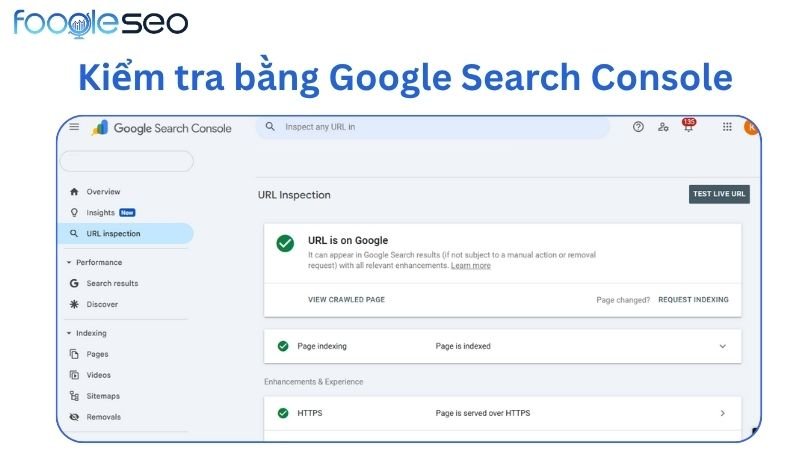Click the Discover asterisk icon
Screen dimensions: 800x450
tap(74, 304)
